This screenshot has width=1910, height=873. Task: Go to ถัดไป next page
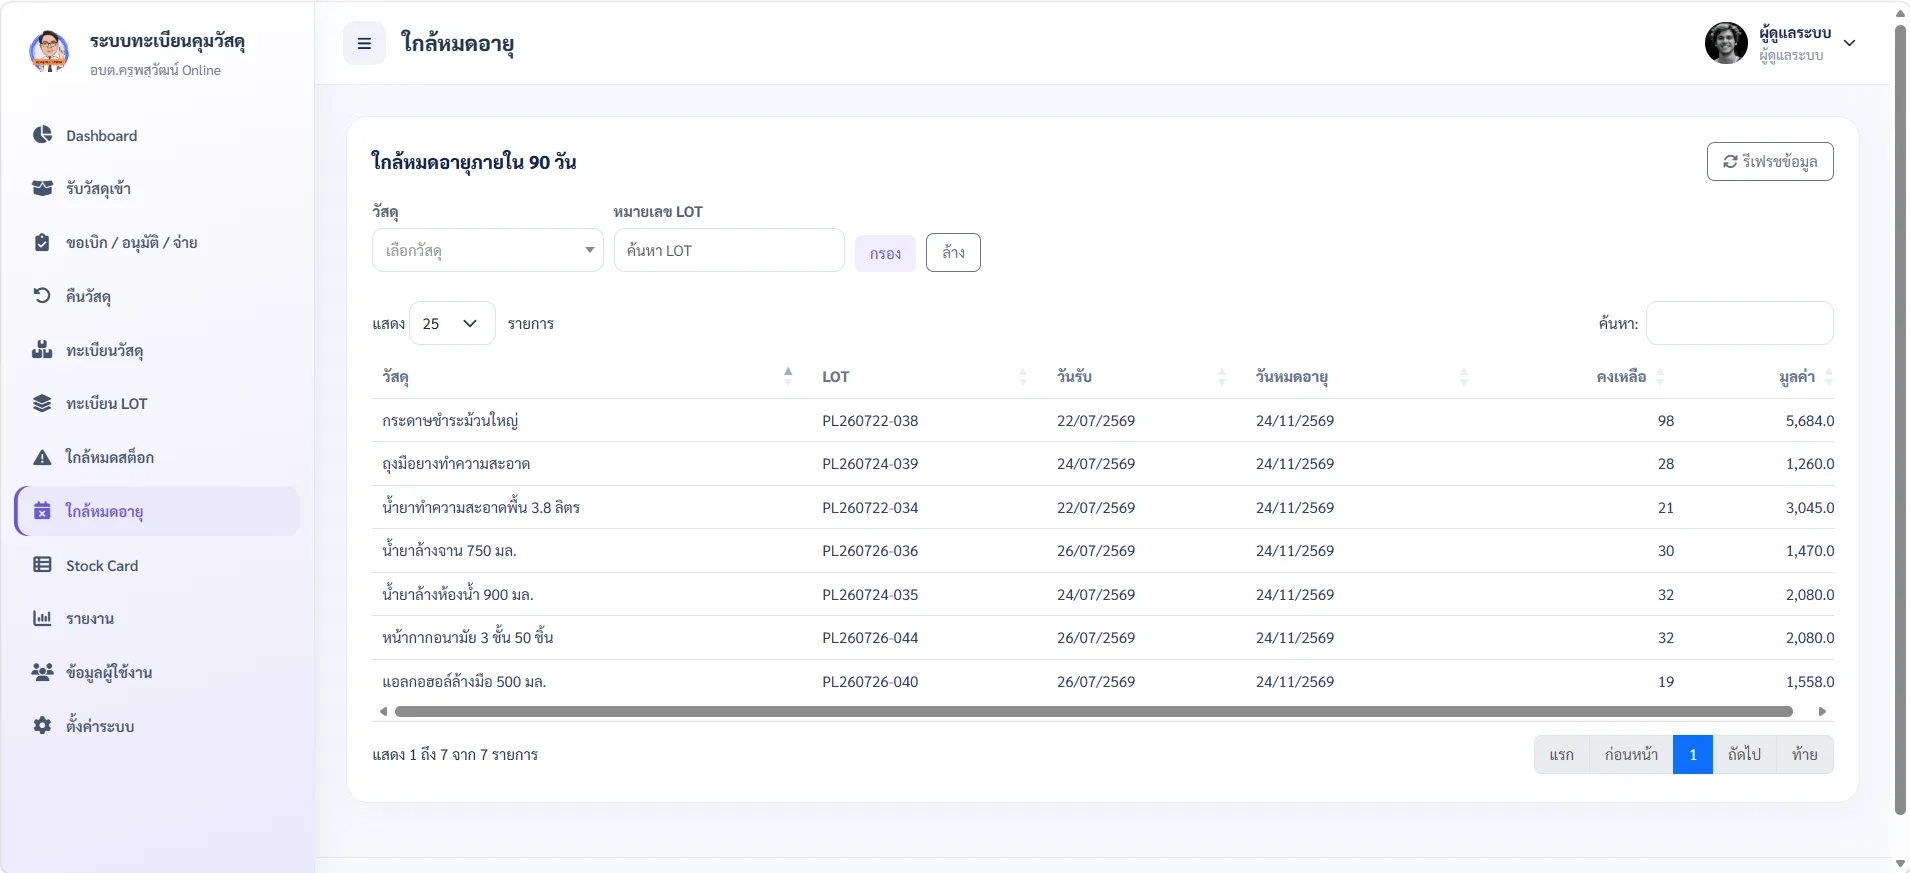pos(1745,754)
